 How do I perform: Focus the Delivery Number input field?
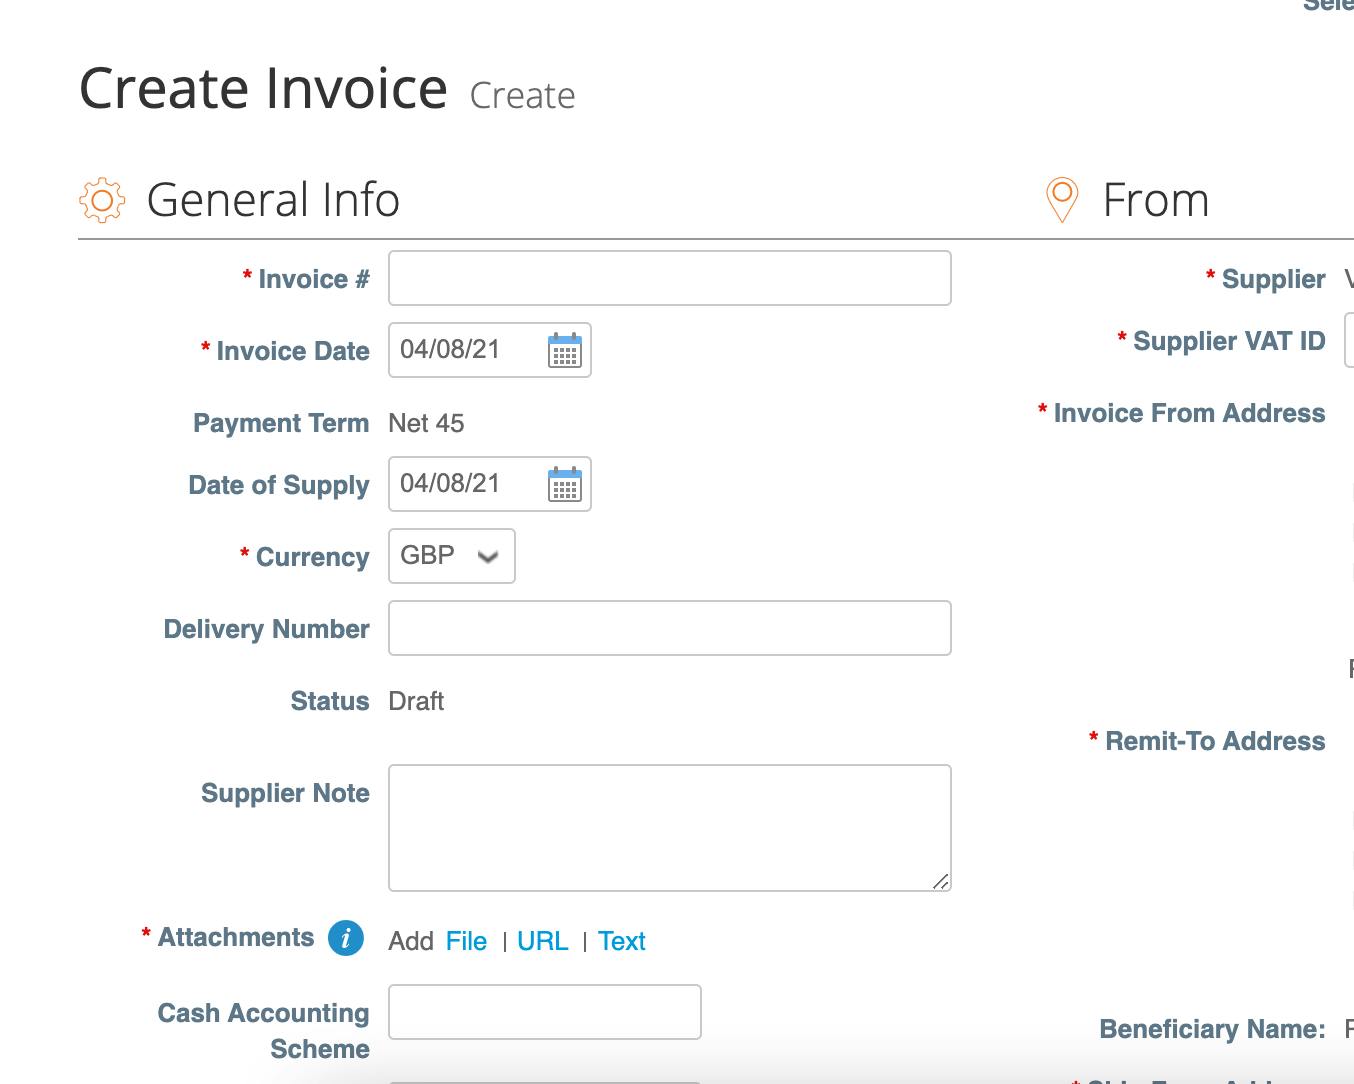pyautogui.click(x=669, y=628)
